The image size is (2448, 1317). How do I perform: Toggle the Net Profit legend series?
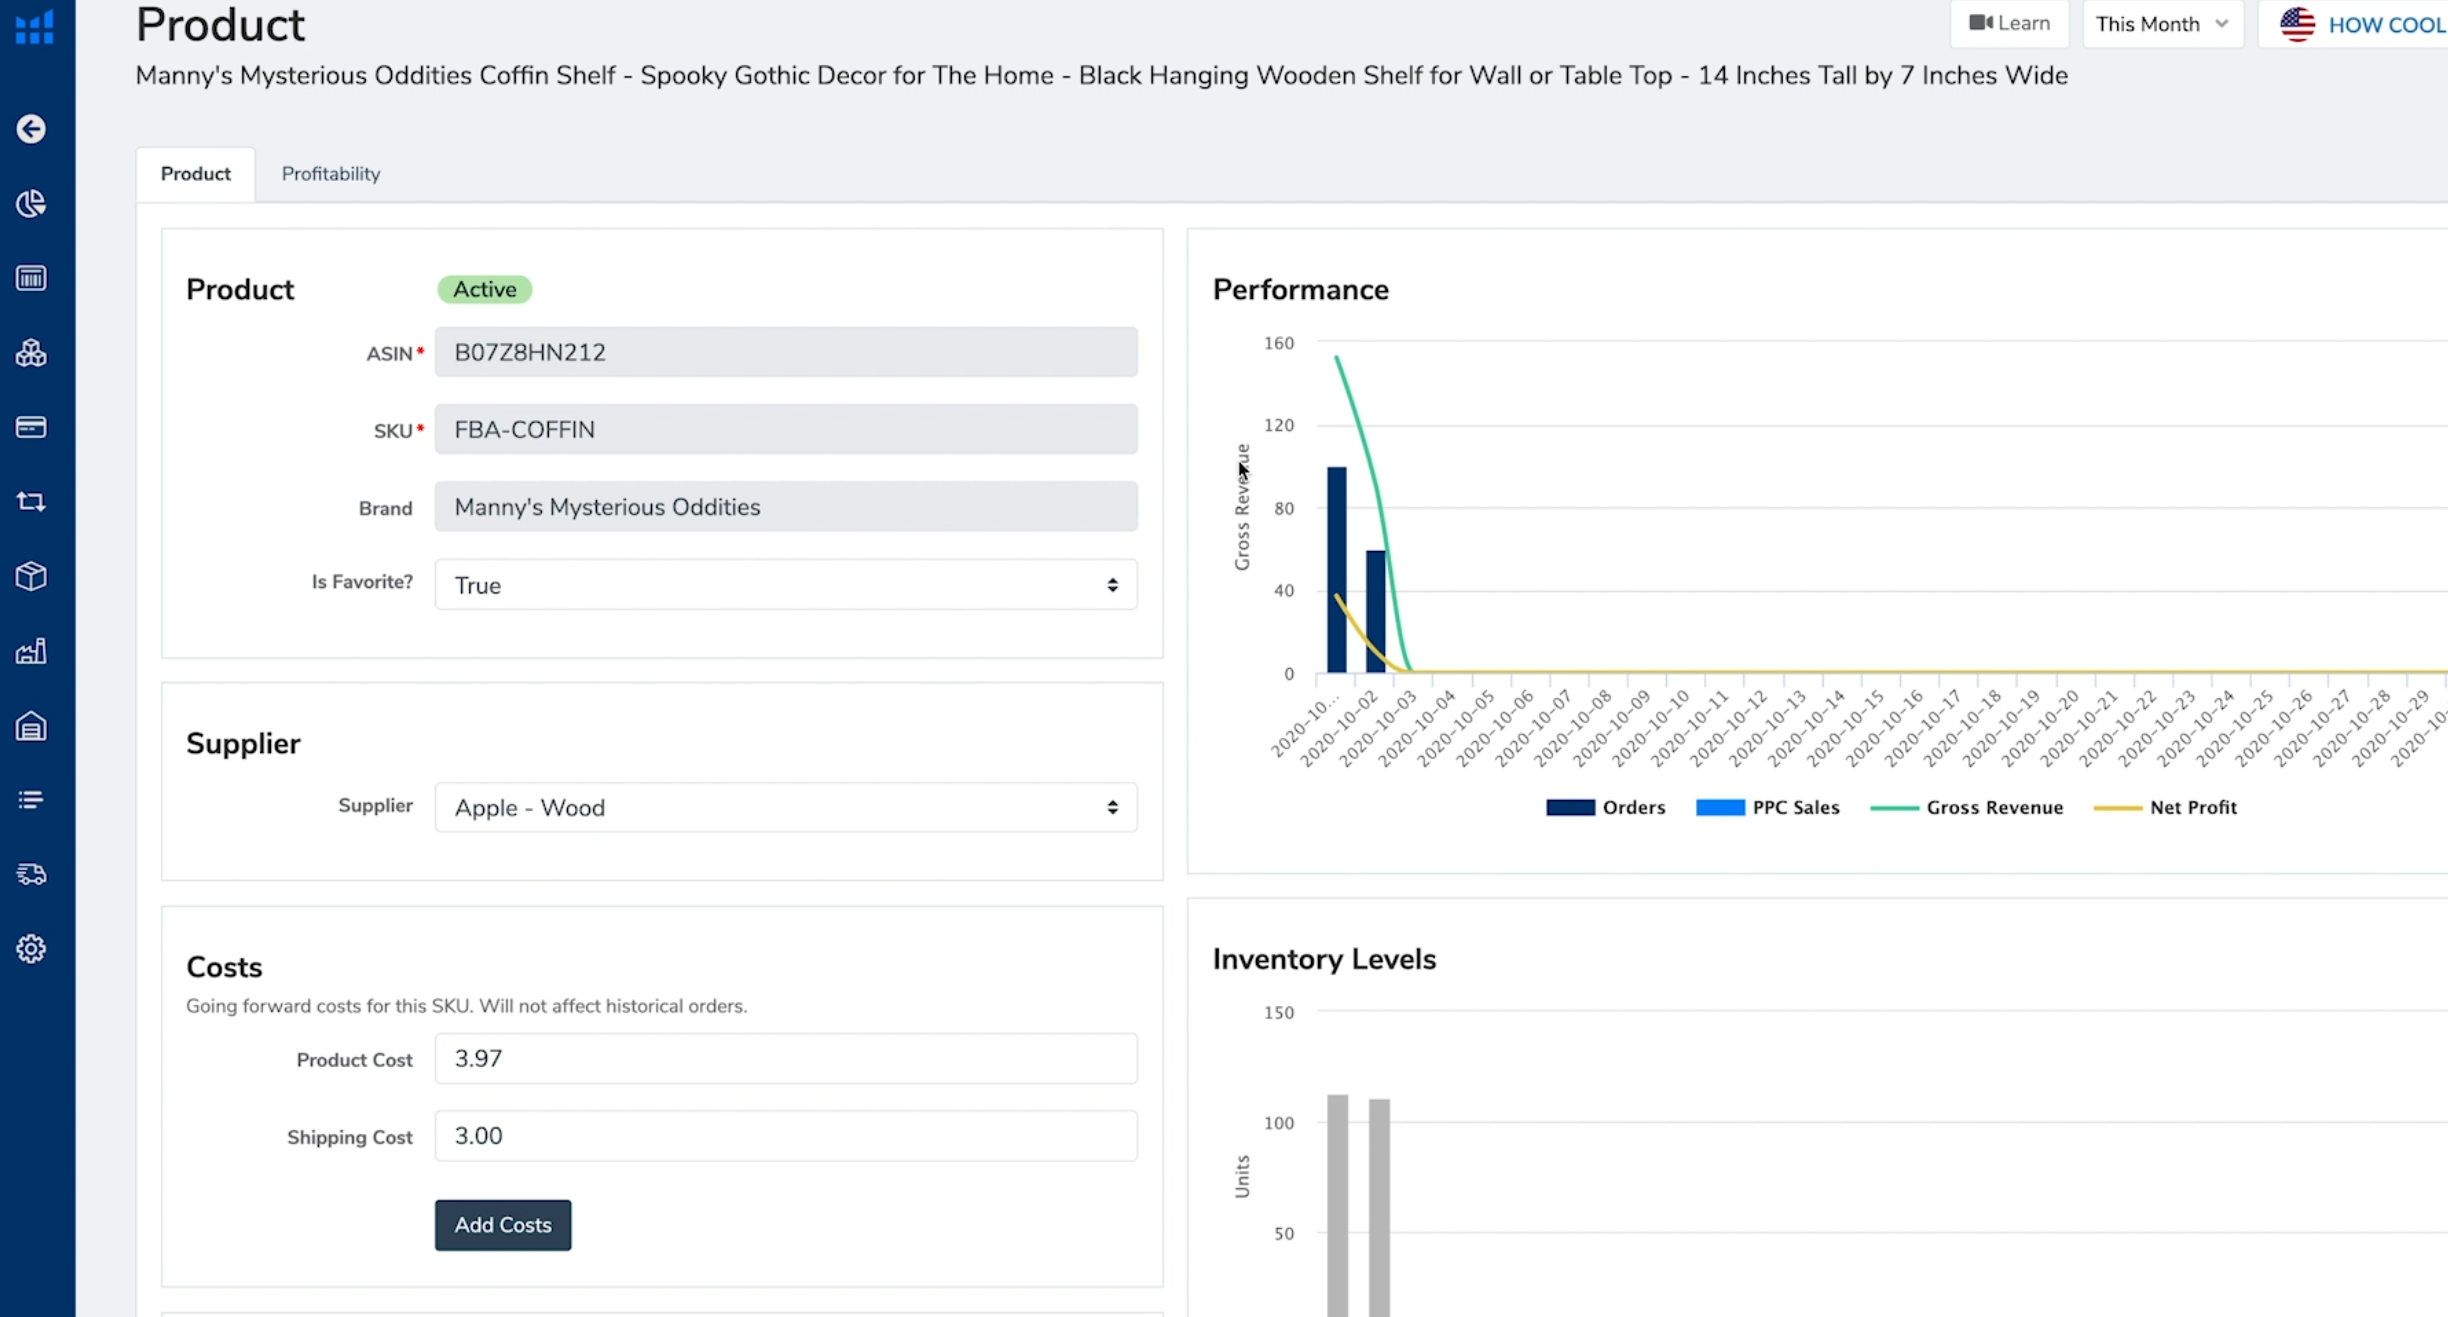click(2192, 808)
